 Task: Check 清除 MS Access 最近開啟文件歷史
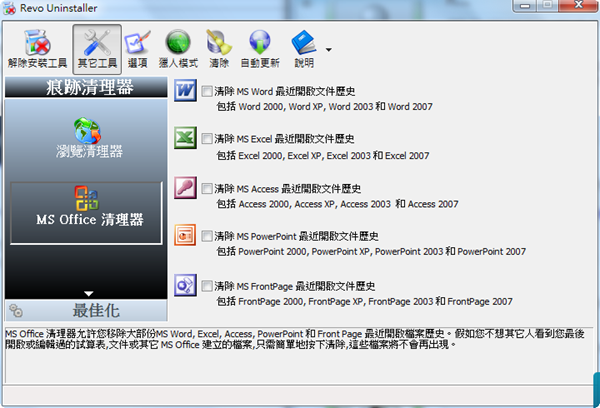click(207, 188)
